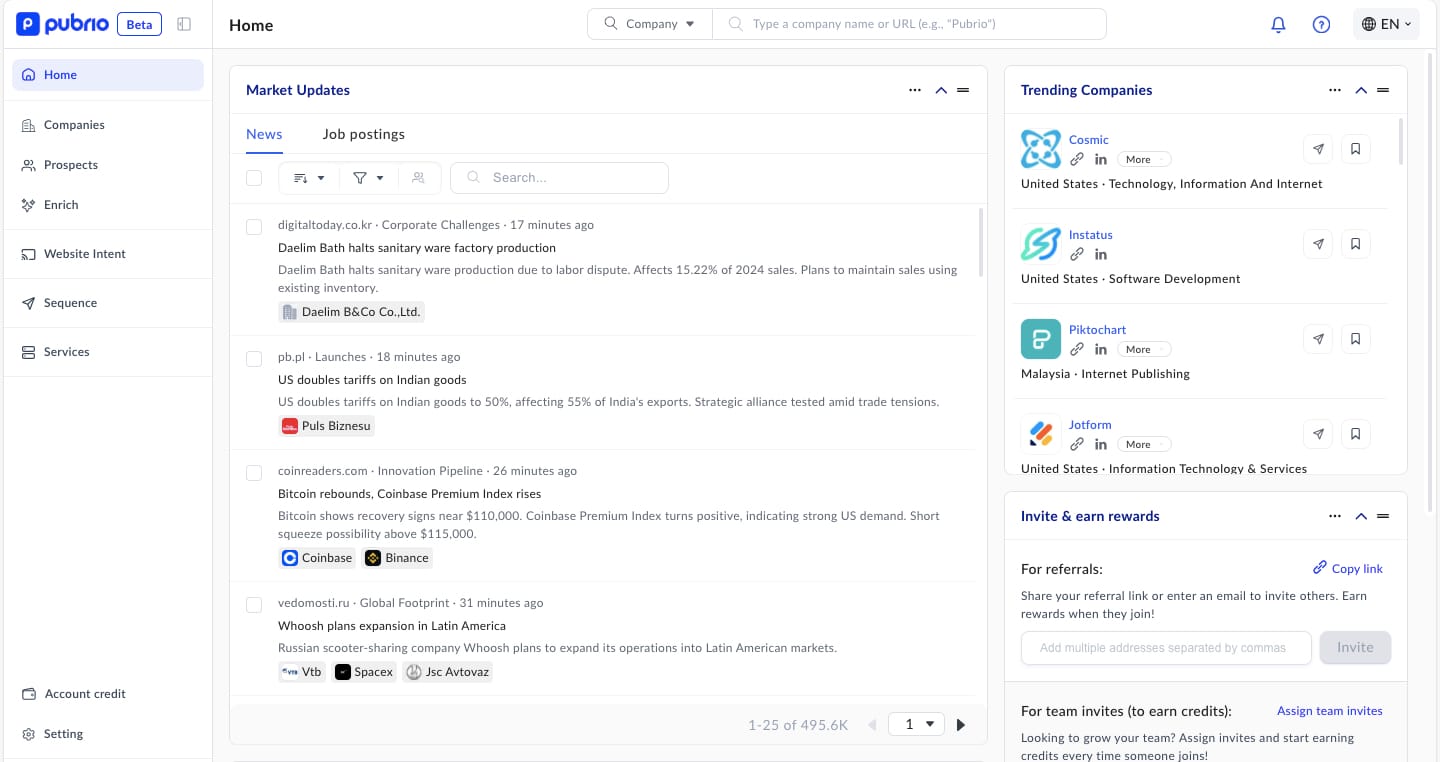1440x762 pixels.
Task: Open Prospects in the sidebar
Action: [x=70, y=165]
